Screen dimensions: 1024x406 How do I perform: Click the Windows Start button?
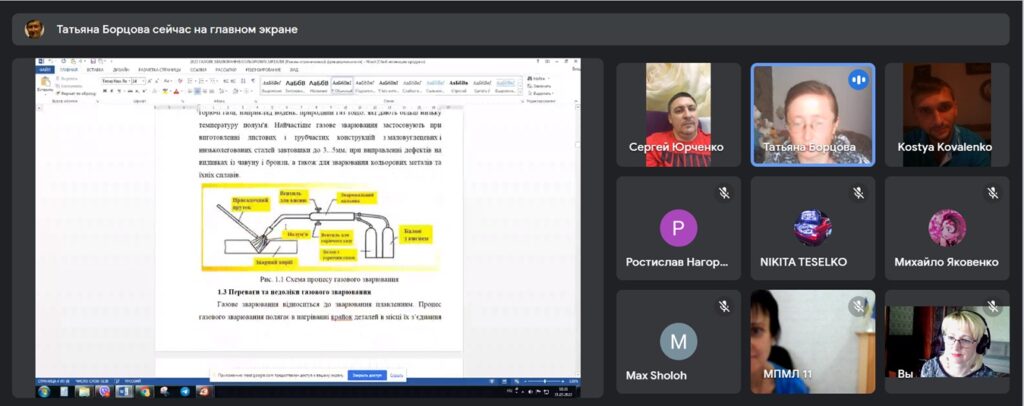[x=44, y=392]
